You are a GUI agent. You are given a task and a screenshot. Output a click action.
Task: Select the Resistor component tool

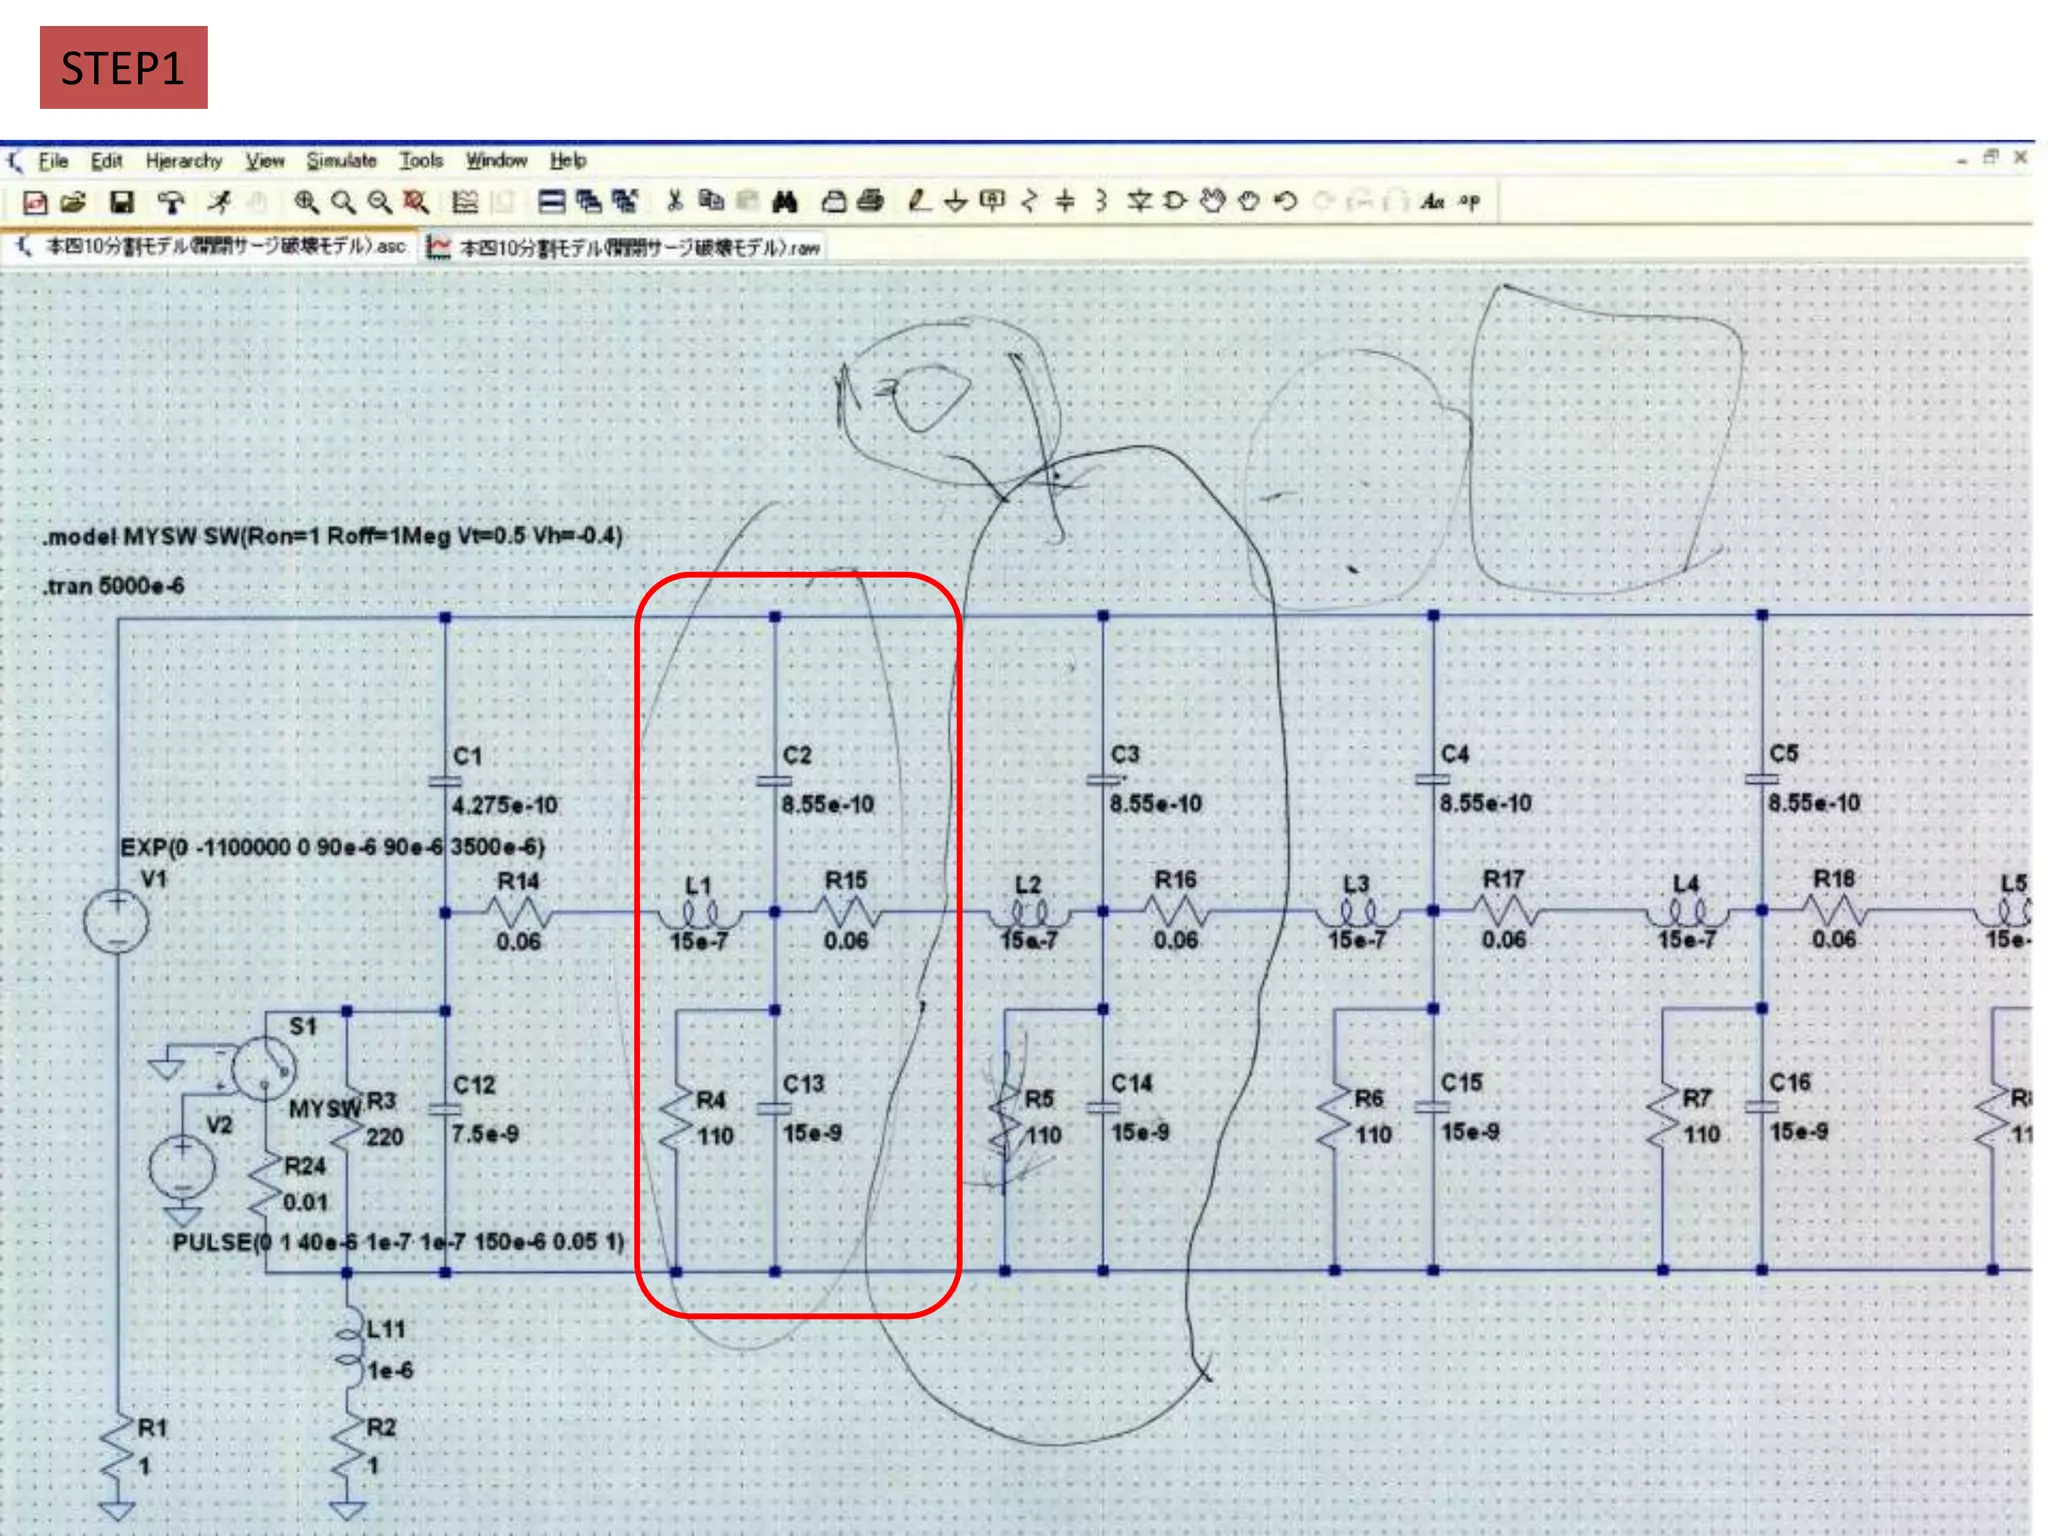click(1029, 202)
